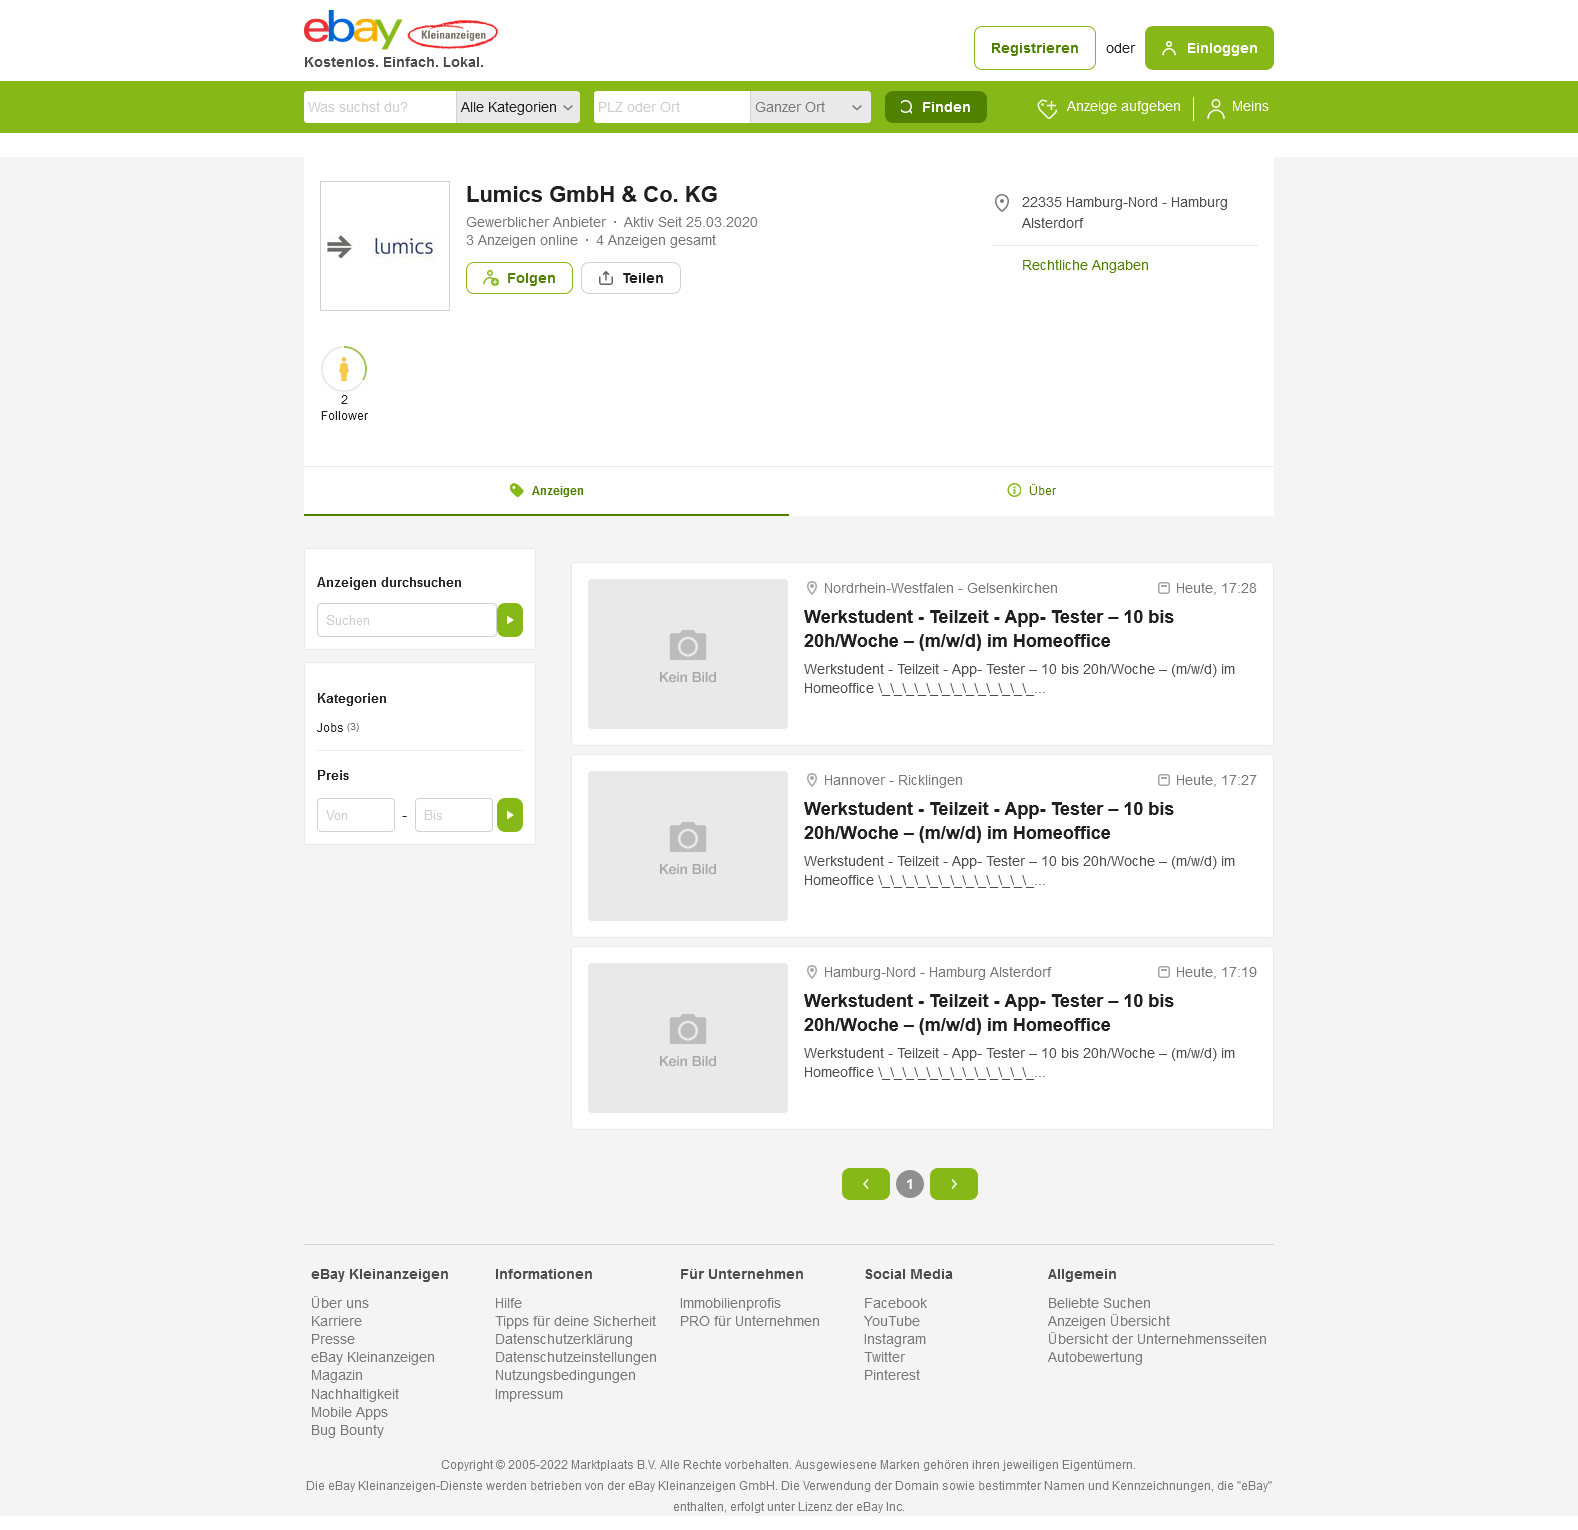
Task: Open Anzeige aufgeben
Action: [x=1109, y=107]
